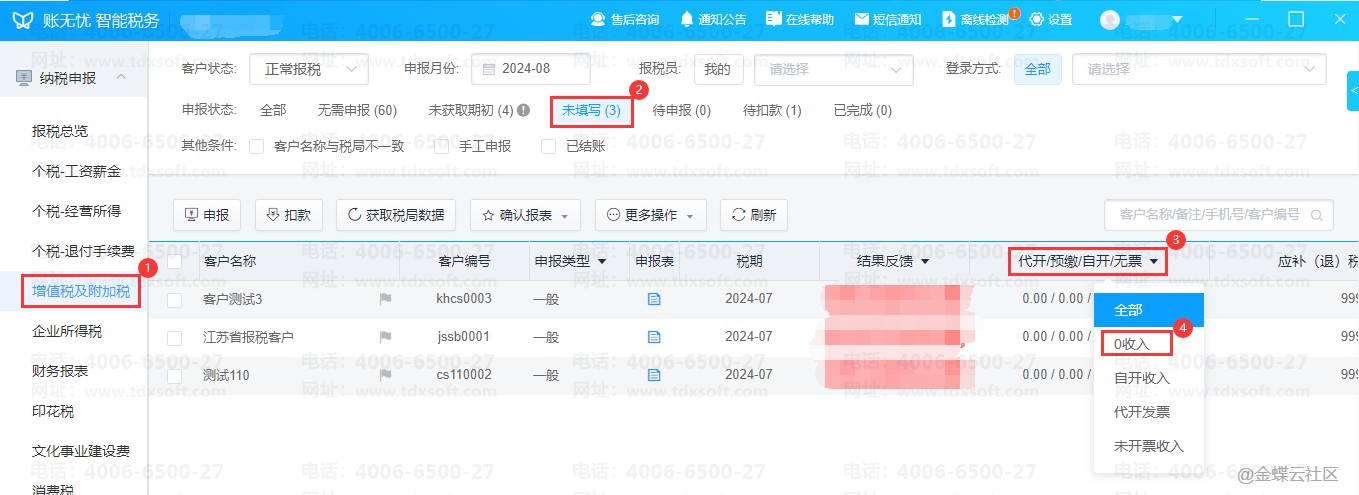Check the 手工申报 checkbox

442,147
